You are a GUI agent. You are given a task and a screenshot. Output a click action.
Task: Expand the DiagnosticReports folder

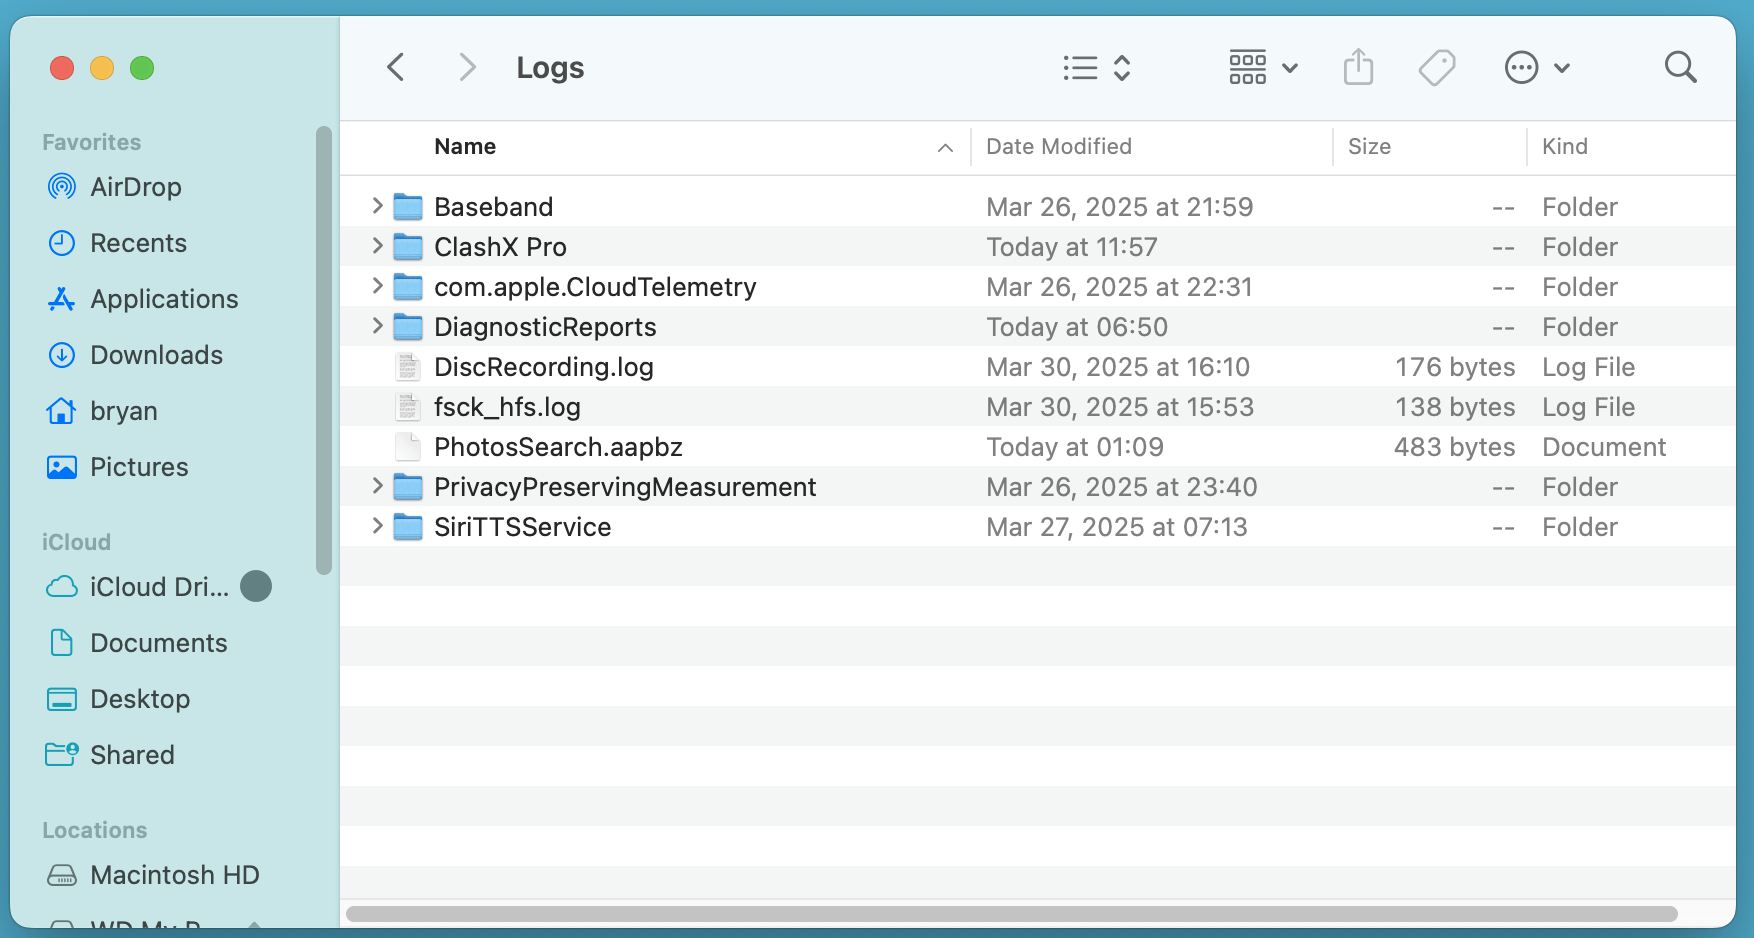click(x=377, y=326)
